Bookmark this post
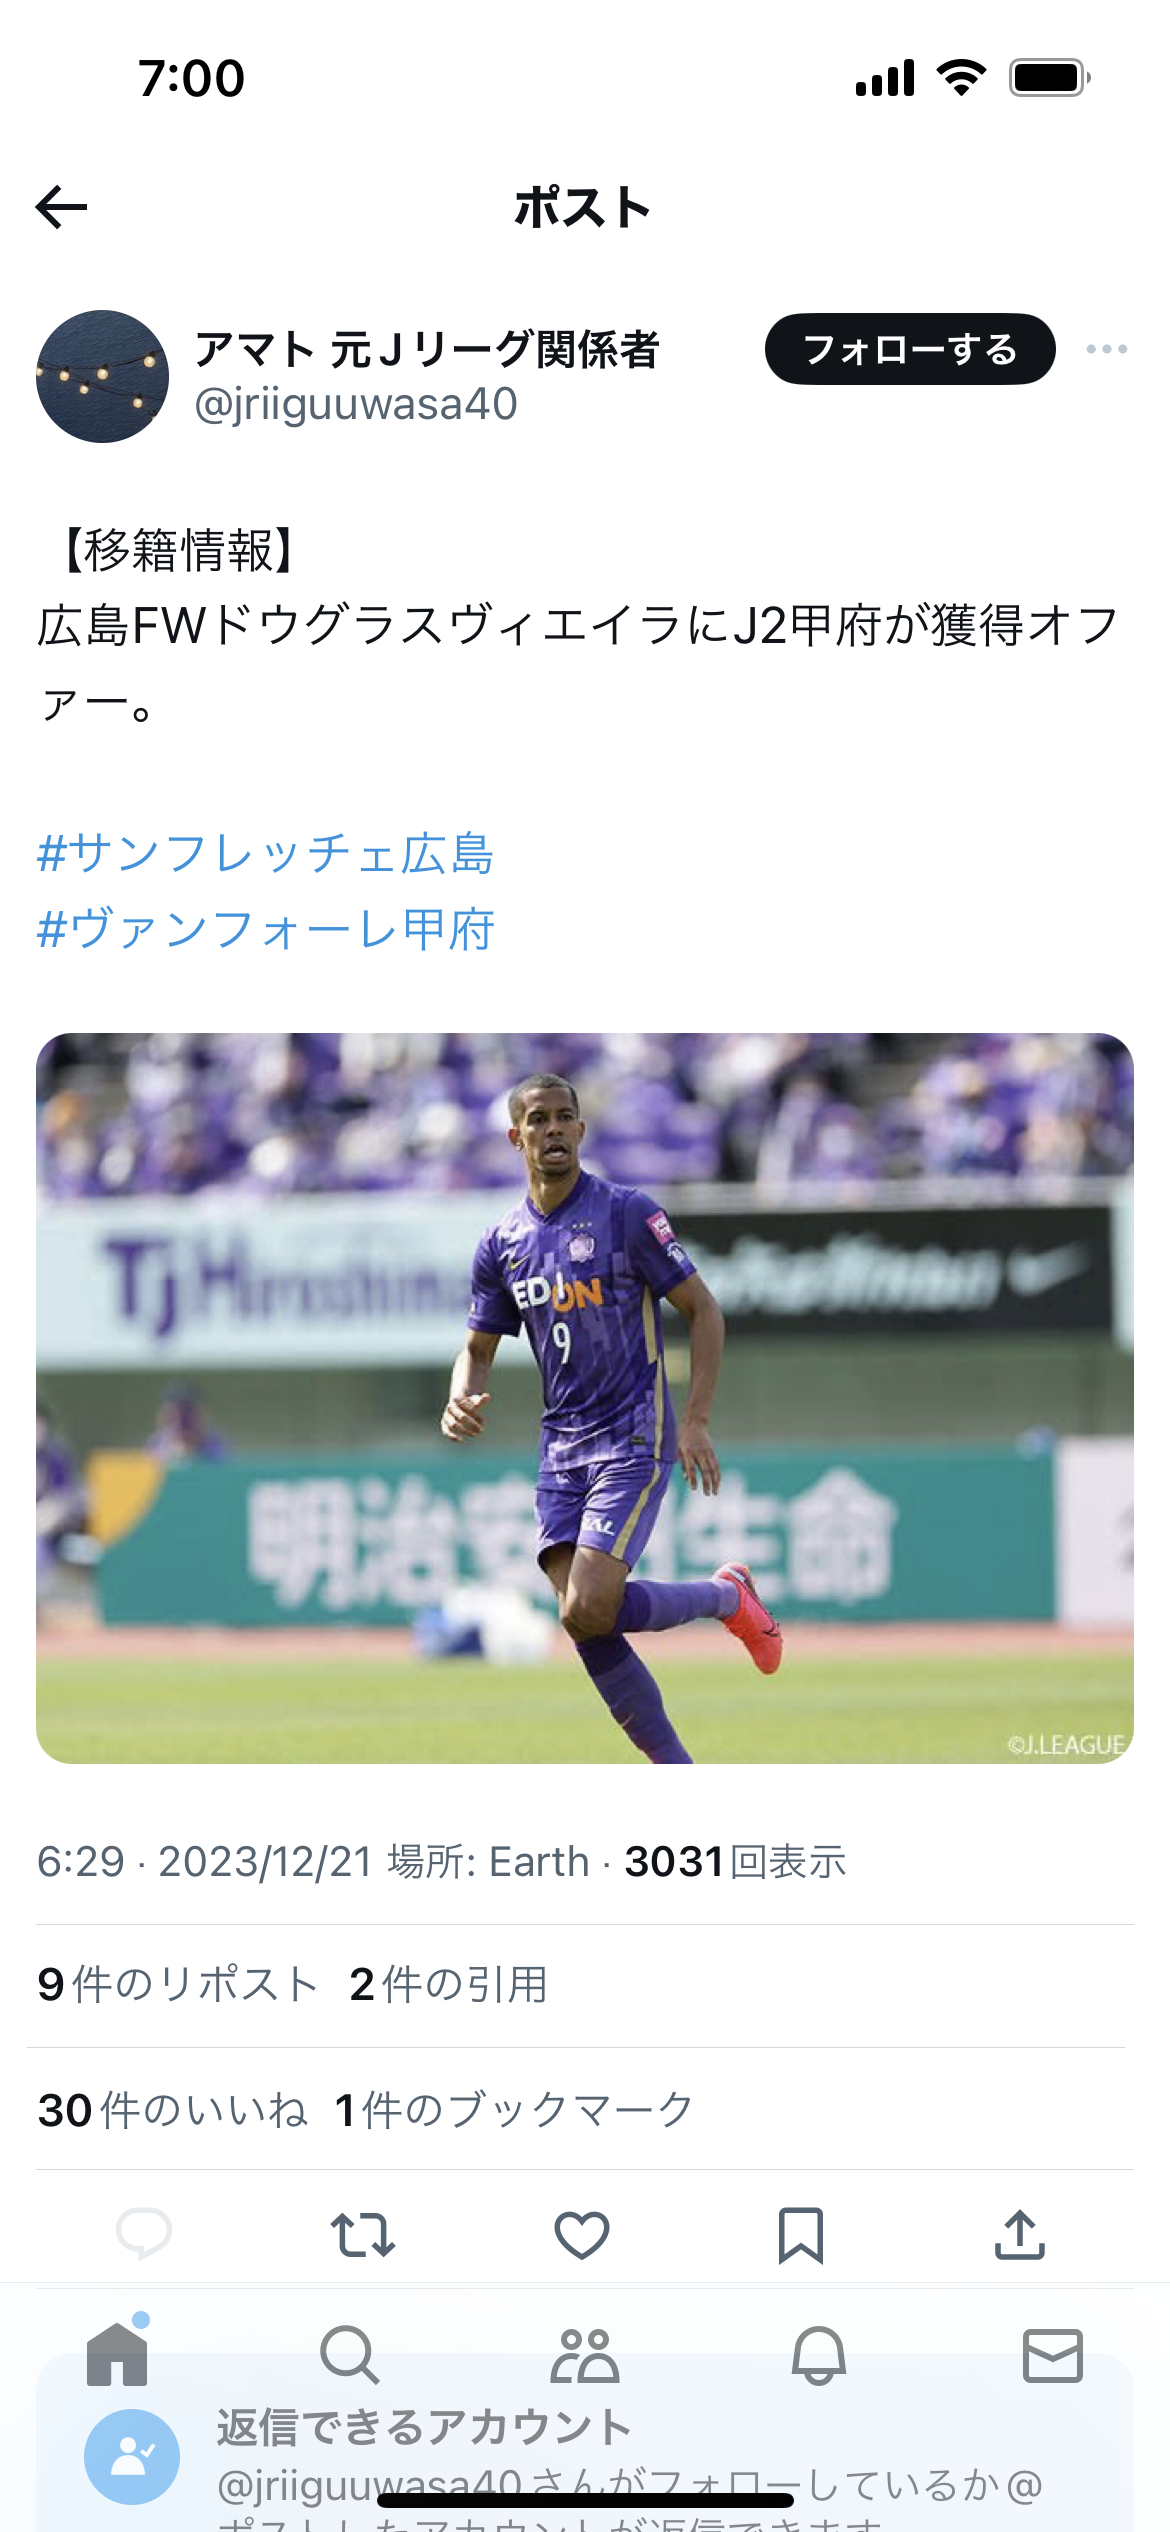This screenshot has height=2532, width=1170. click(801, 2235)
